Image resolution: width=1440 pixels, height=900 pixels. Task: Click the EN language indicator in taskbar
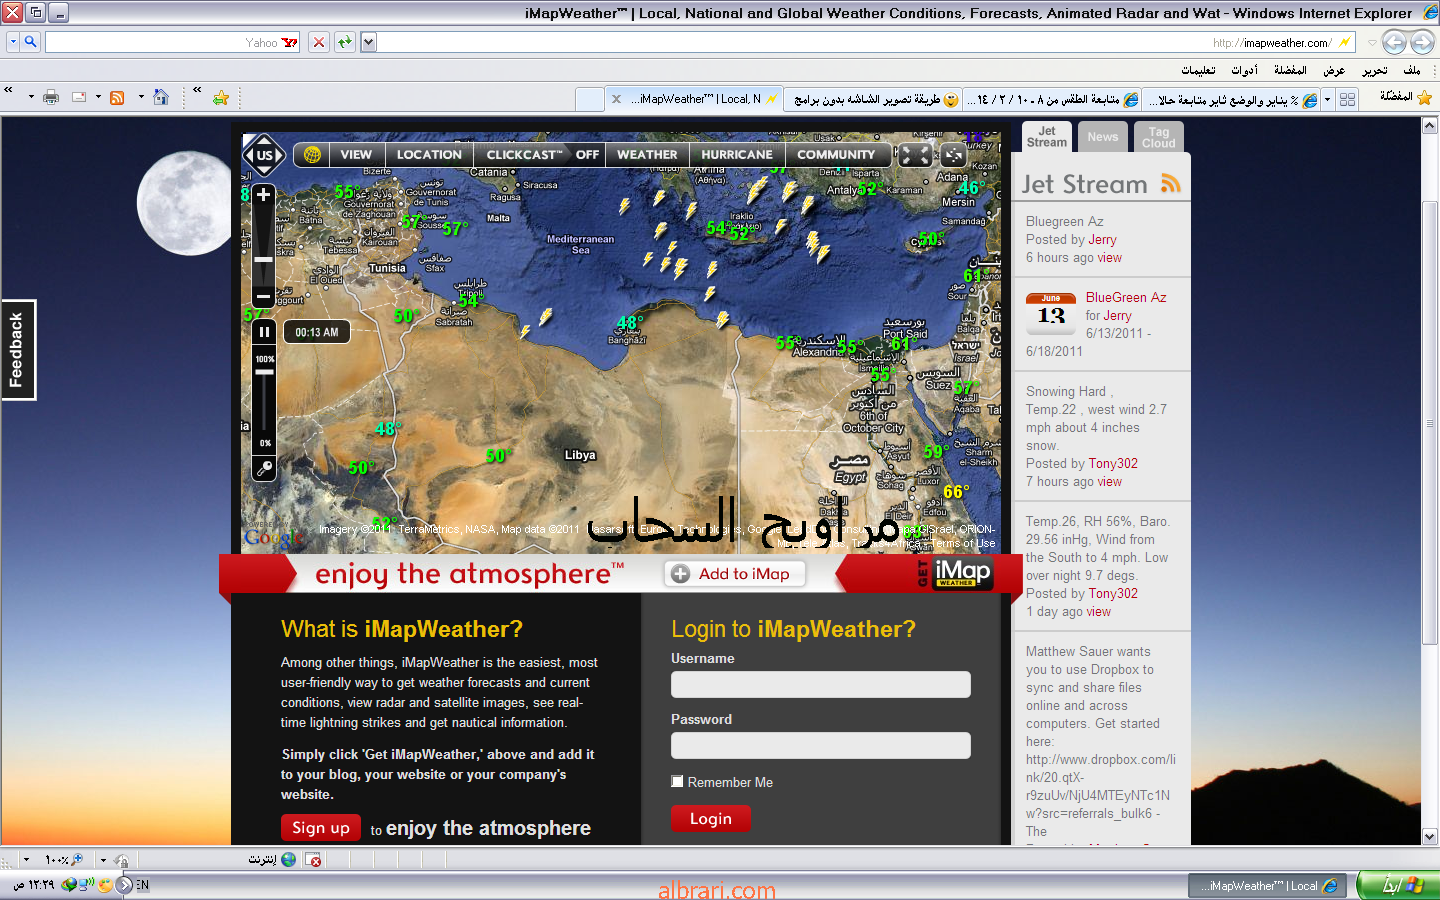142,885
